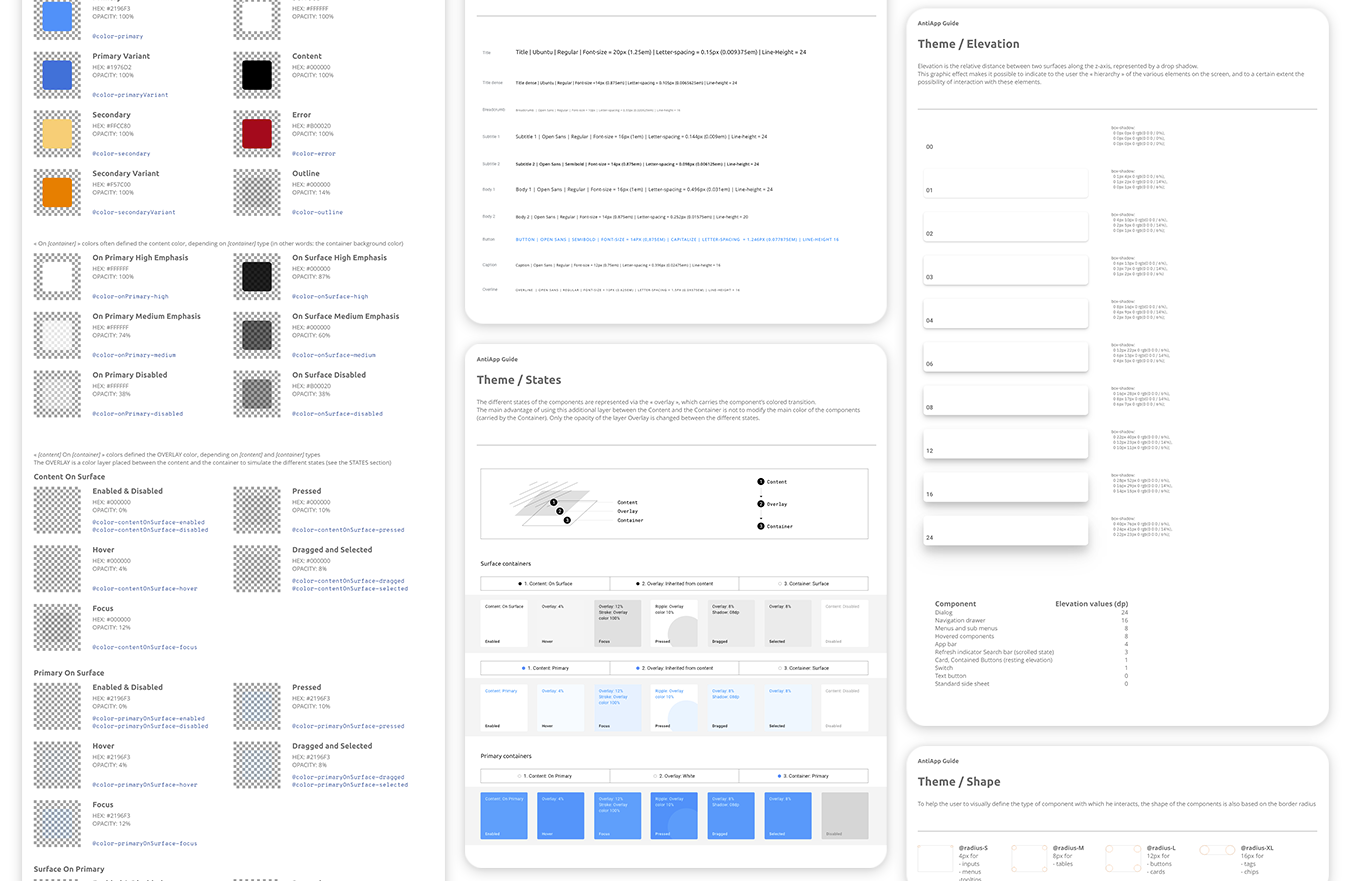Viewport: 1350px width, 881px height.
Task: Click the Standard side sheet row
Action: pos(1031,684)
